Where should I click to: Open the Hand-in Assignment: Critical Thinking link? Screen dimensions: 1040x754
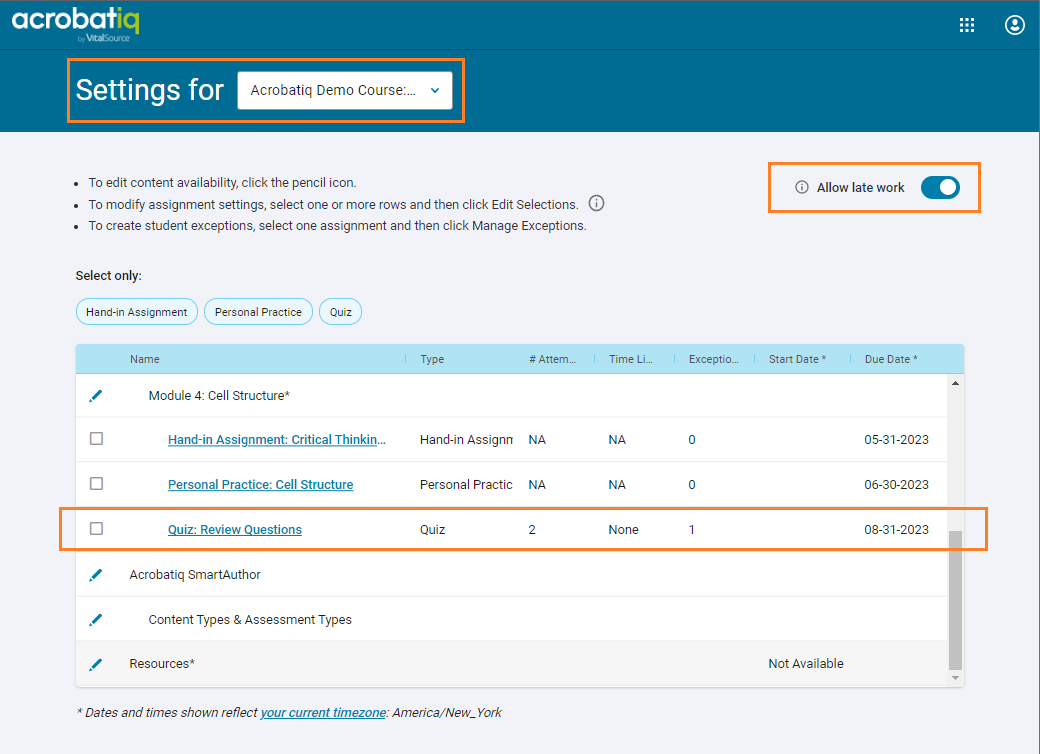tap(277, 440)
